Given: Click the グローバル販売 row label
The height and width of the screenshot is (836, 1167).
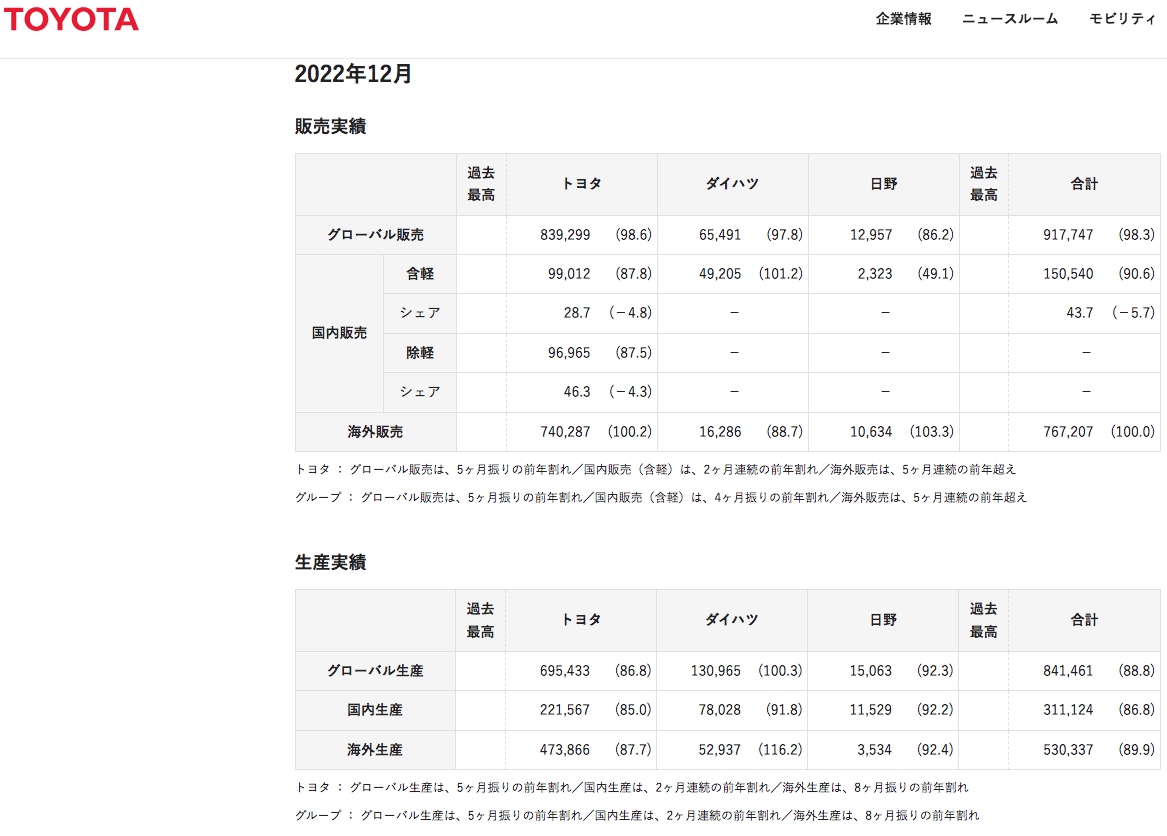Looking at the screenshot, I should (375, 234).
